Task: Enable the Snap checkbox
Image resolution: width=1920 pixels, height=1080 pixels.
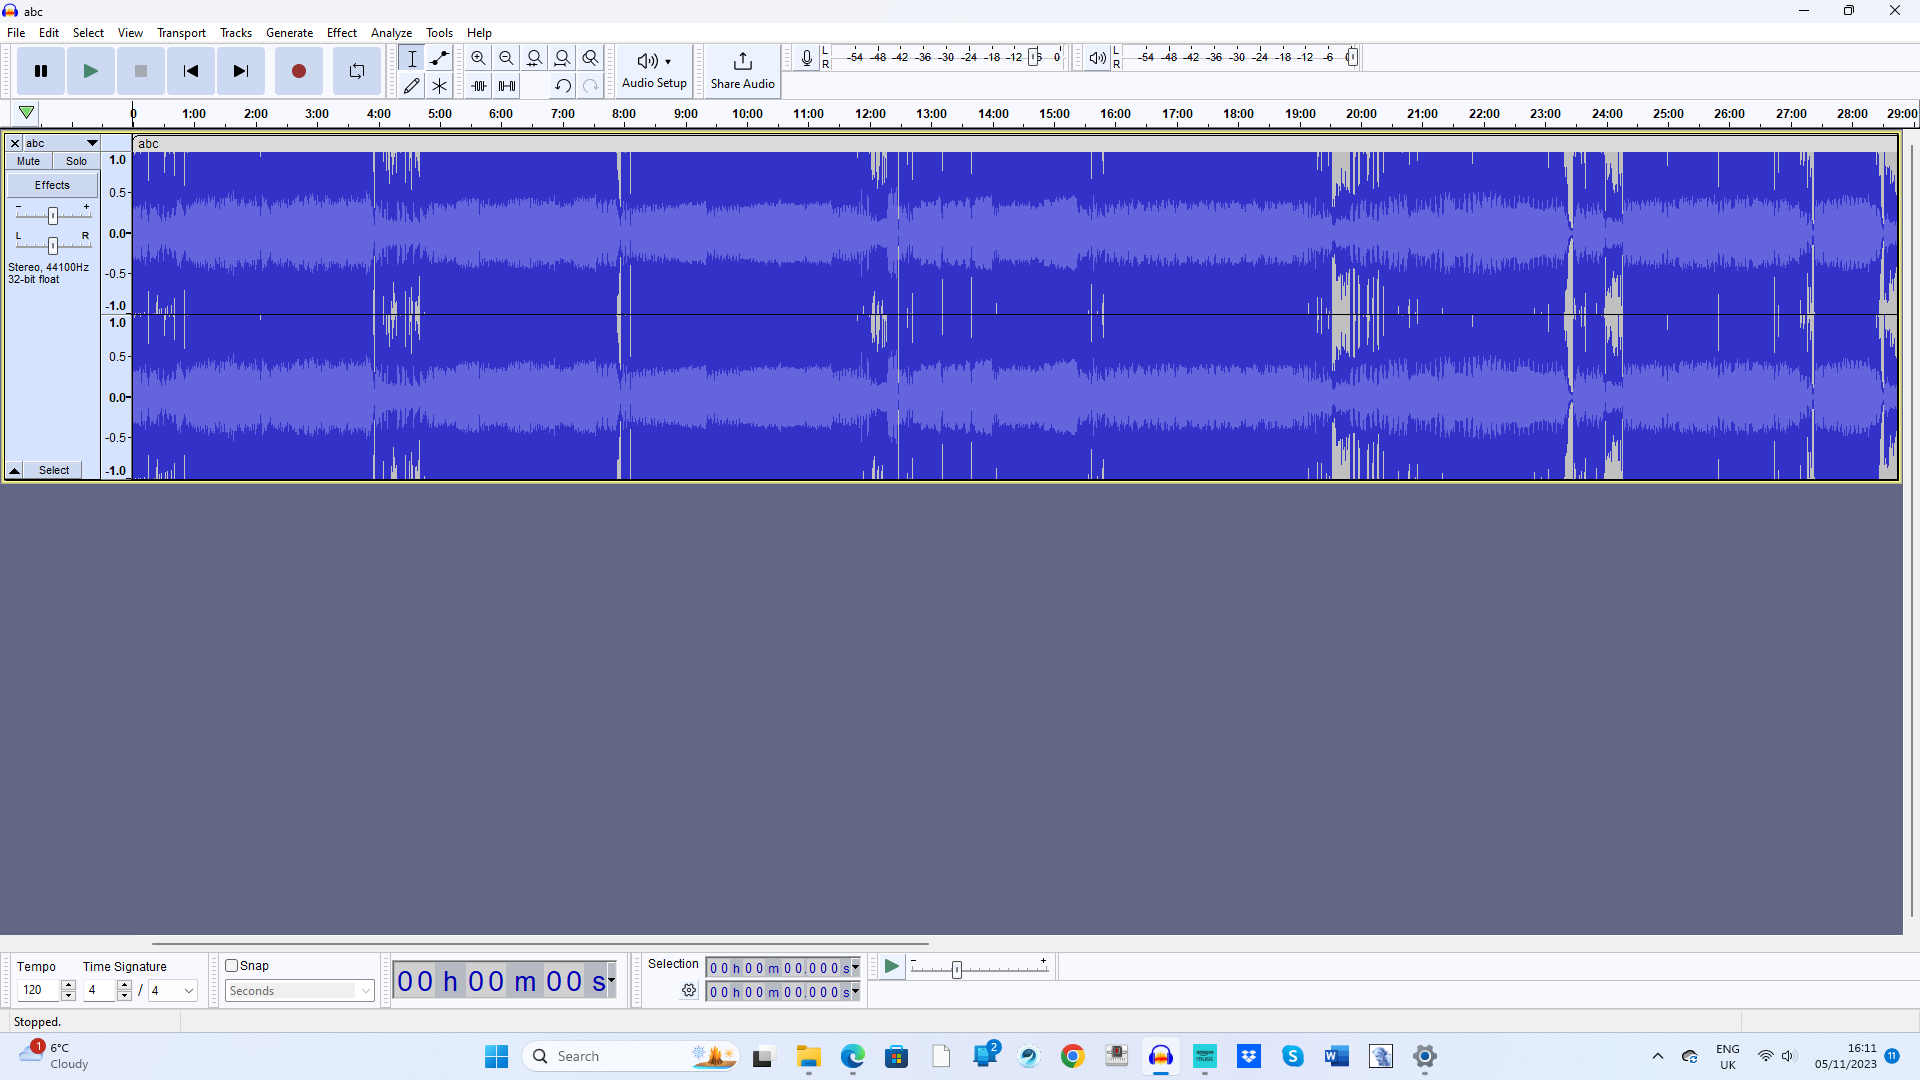Action: tap(232, 966)
